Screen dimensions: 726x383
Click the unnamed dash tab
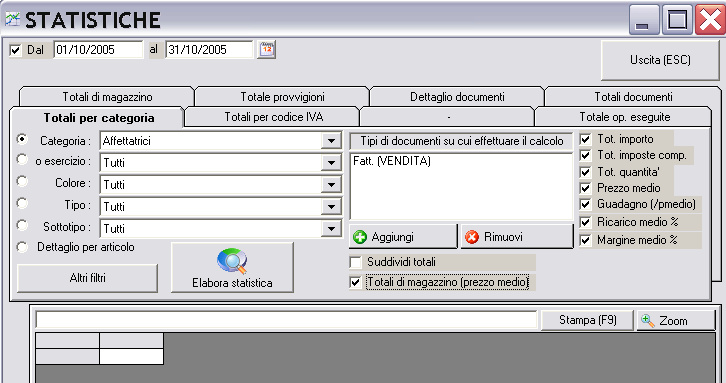(448, 117)
